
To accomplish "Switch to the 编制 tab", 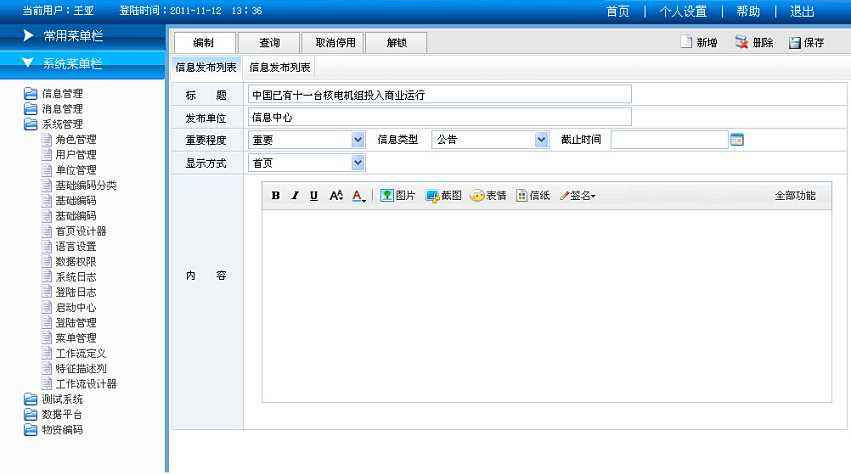I will [205, 42].
